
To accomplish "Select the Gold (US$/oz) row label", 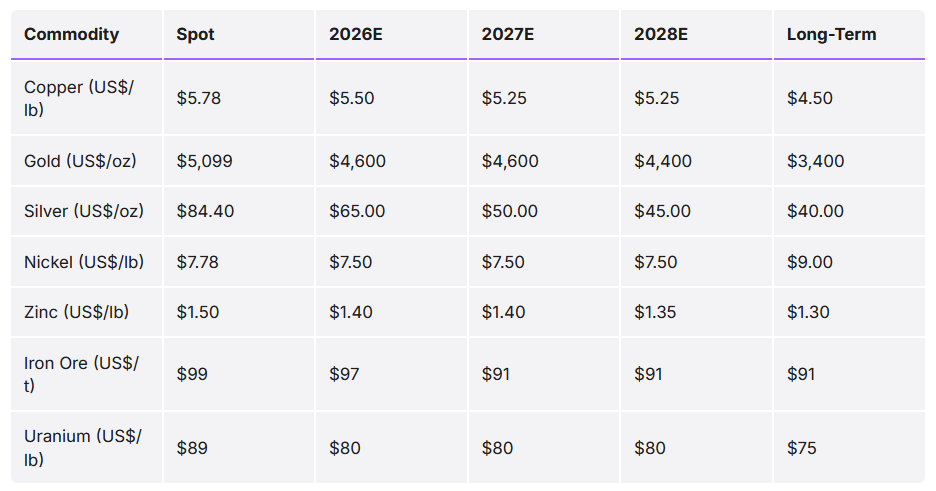I will click(80, 161).
